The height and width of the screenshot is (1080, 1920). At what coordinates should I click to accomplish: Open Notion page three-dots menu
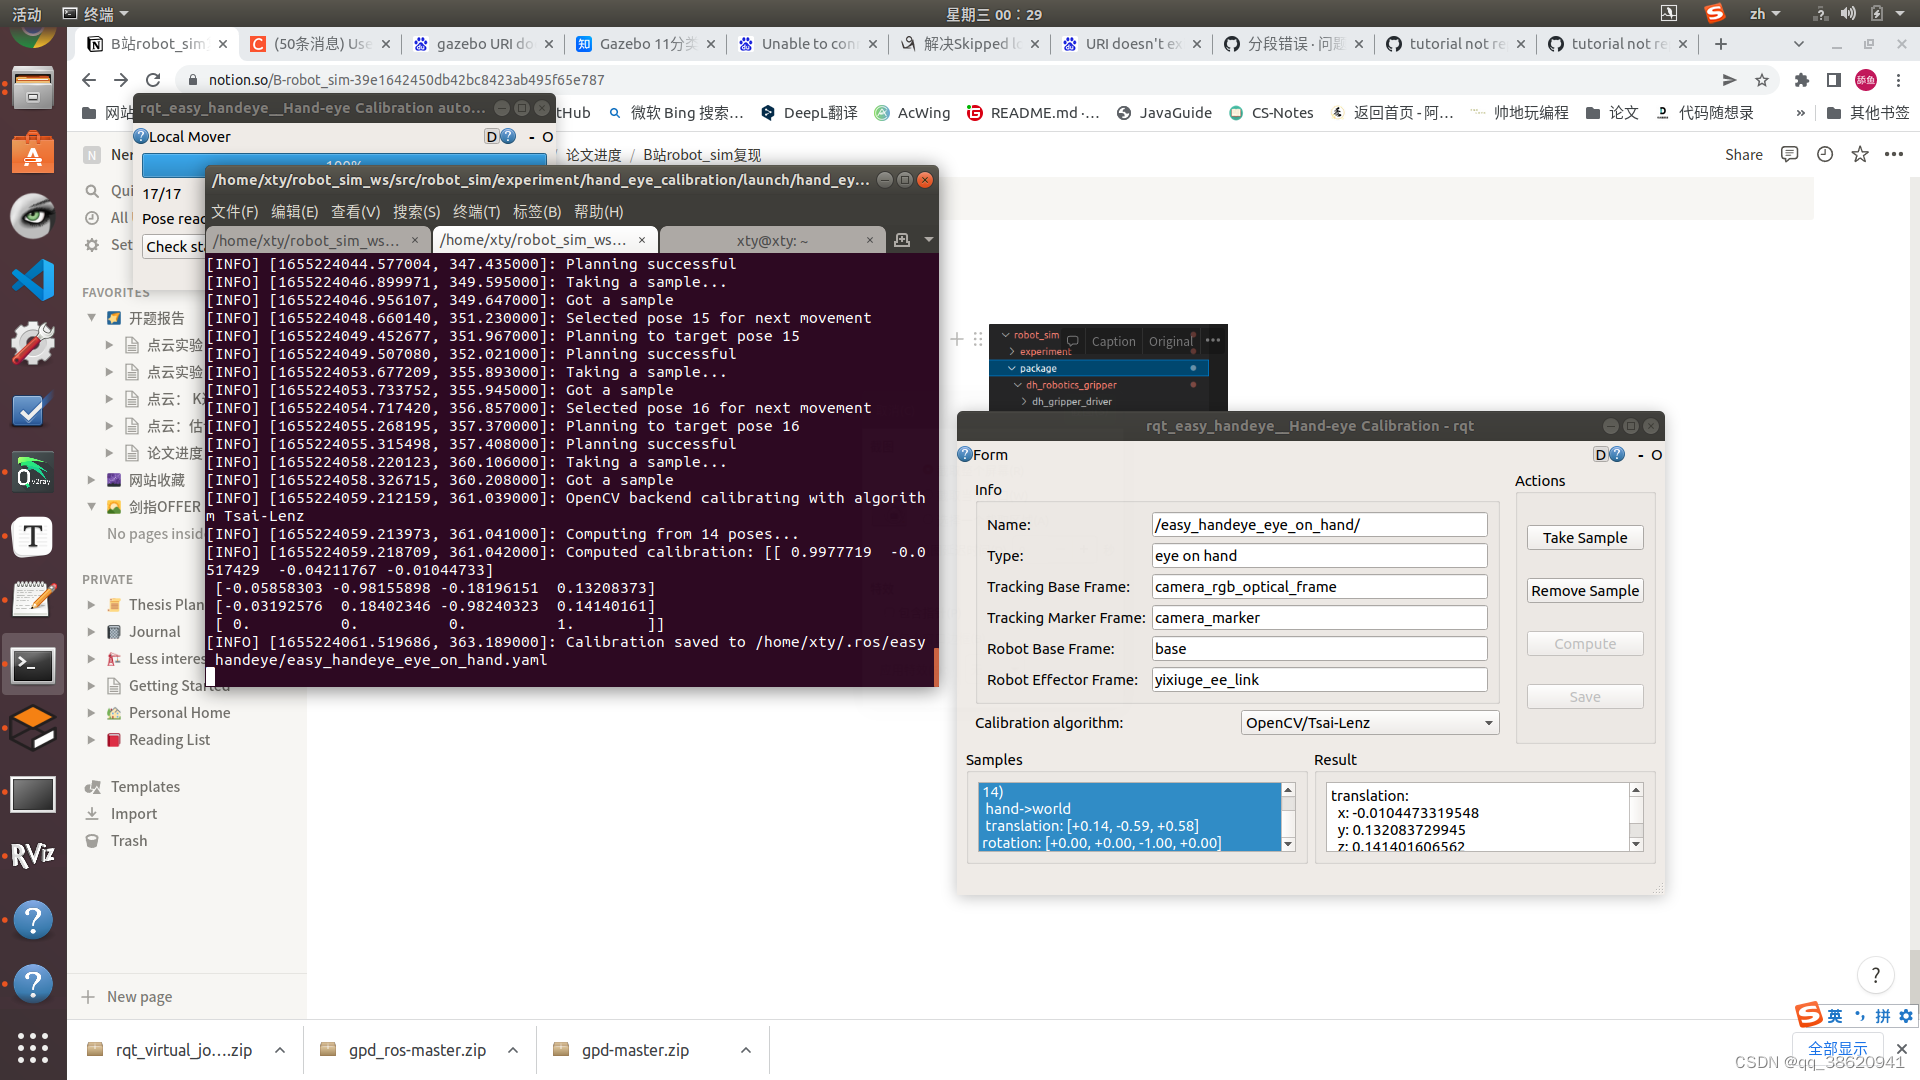pyautogui.click(x=1894, y=154)
